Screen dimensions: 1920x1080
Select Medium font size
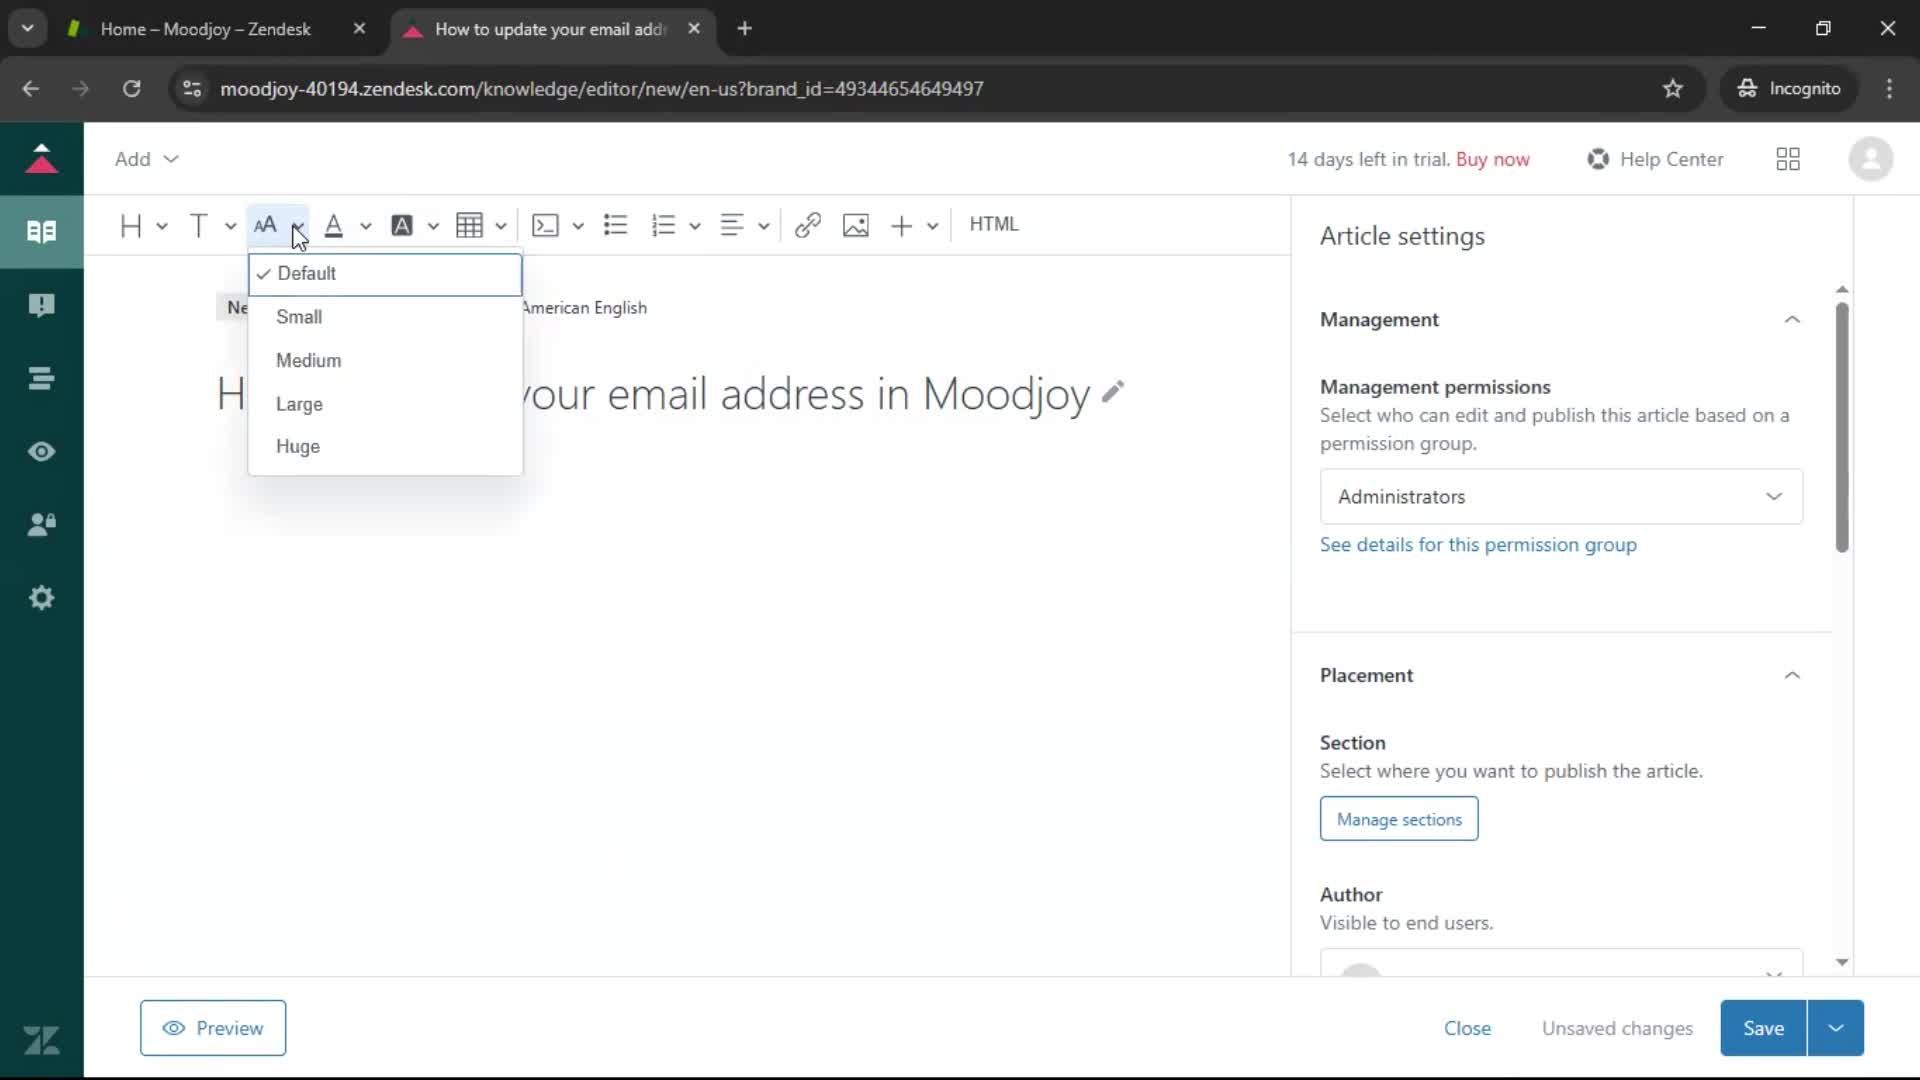385,360
